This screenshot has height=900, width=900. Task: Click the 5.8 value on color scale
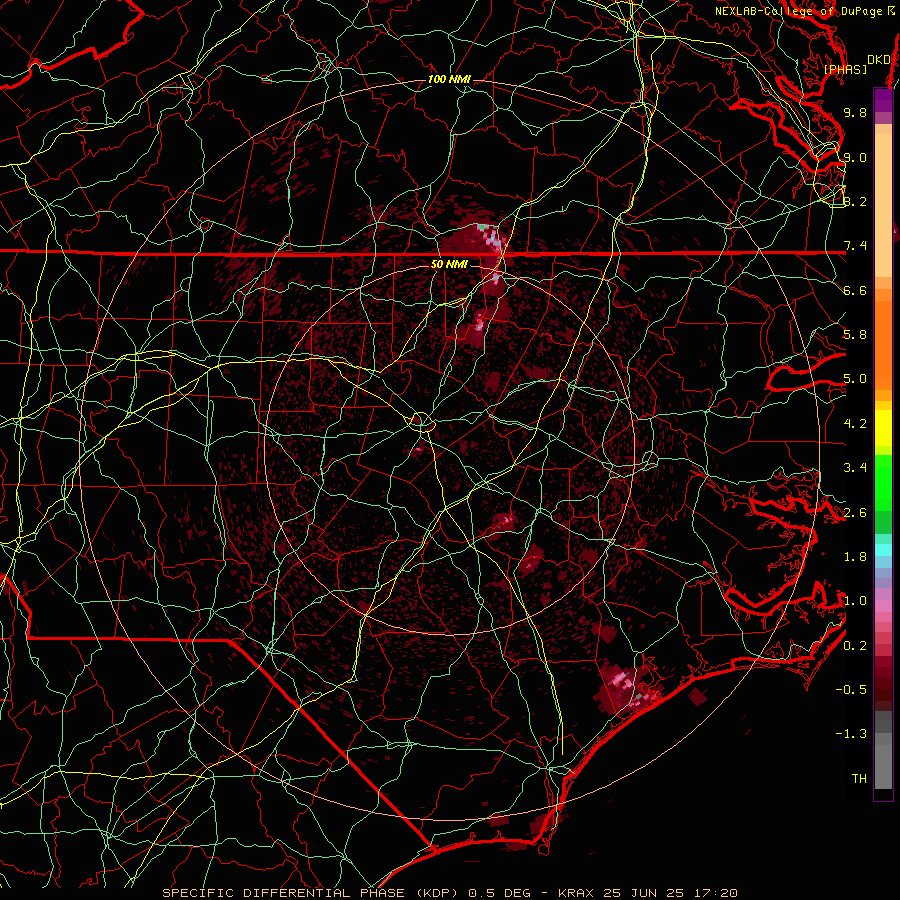pos(855,335)
